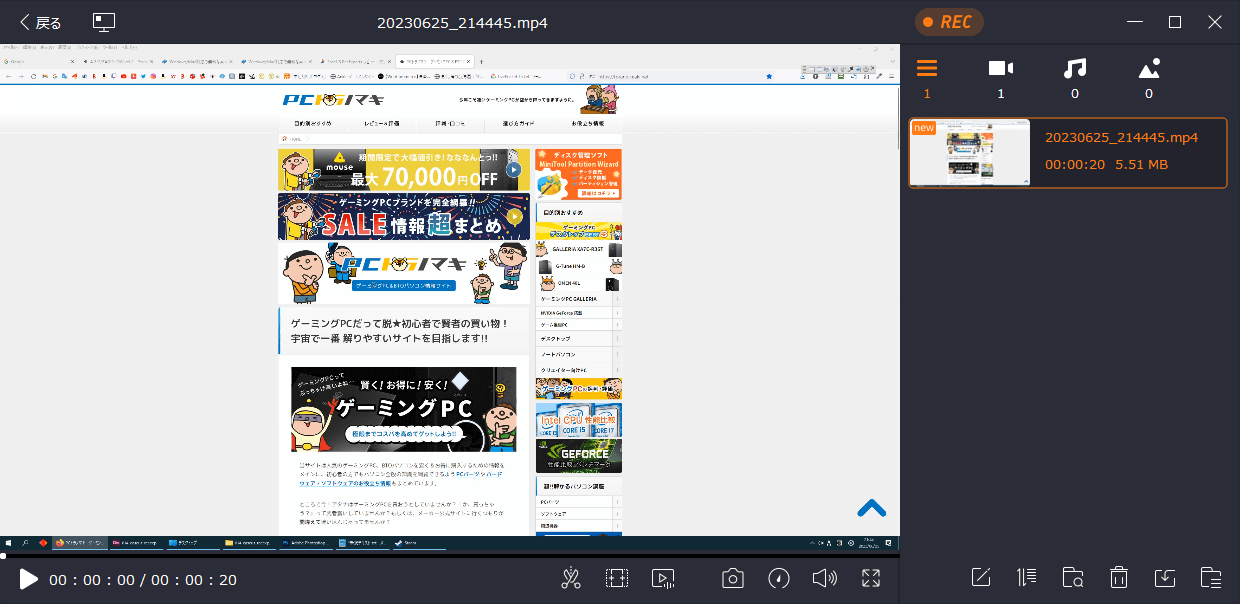The width and height of the screenshot is (1240, 604).
Task: Click the 5.51 MB file size text
Action: 1143,164
